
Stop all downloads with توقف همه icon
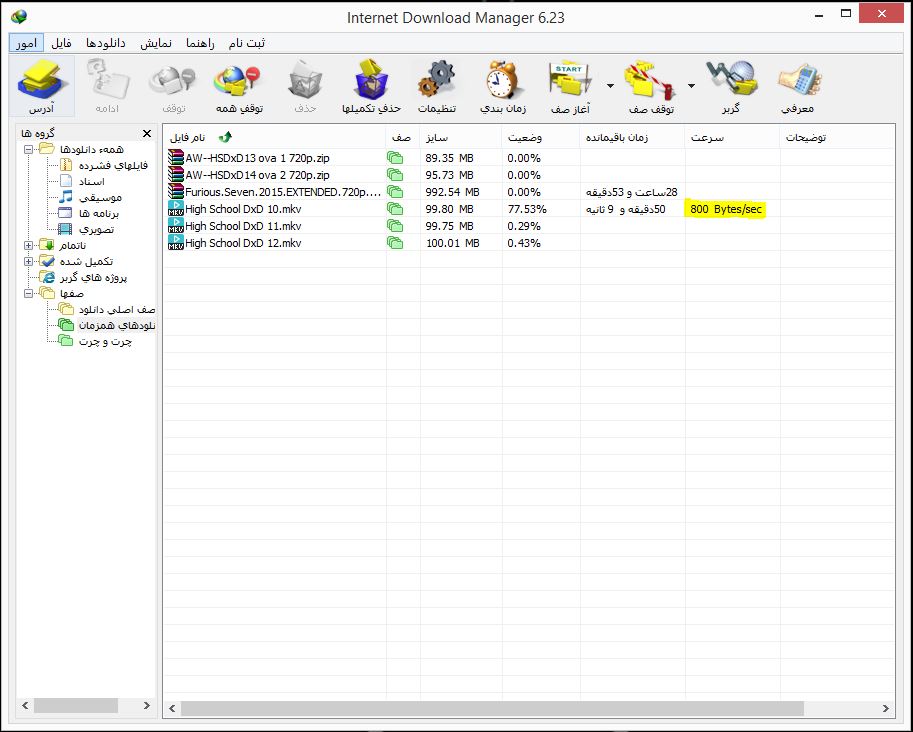238,80
